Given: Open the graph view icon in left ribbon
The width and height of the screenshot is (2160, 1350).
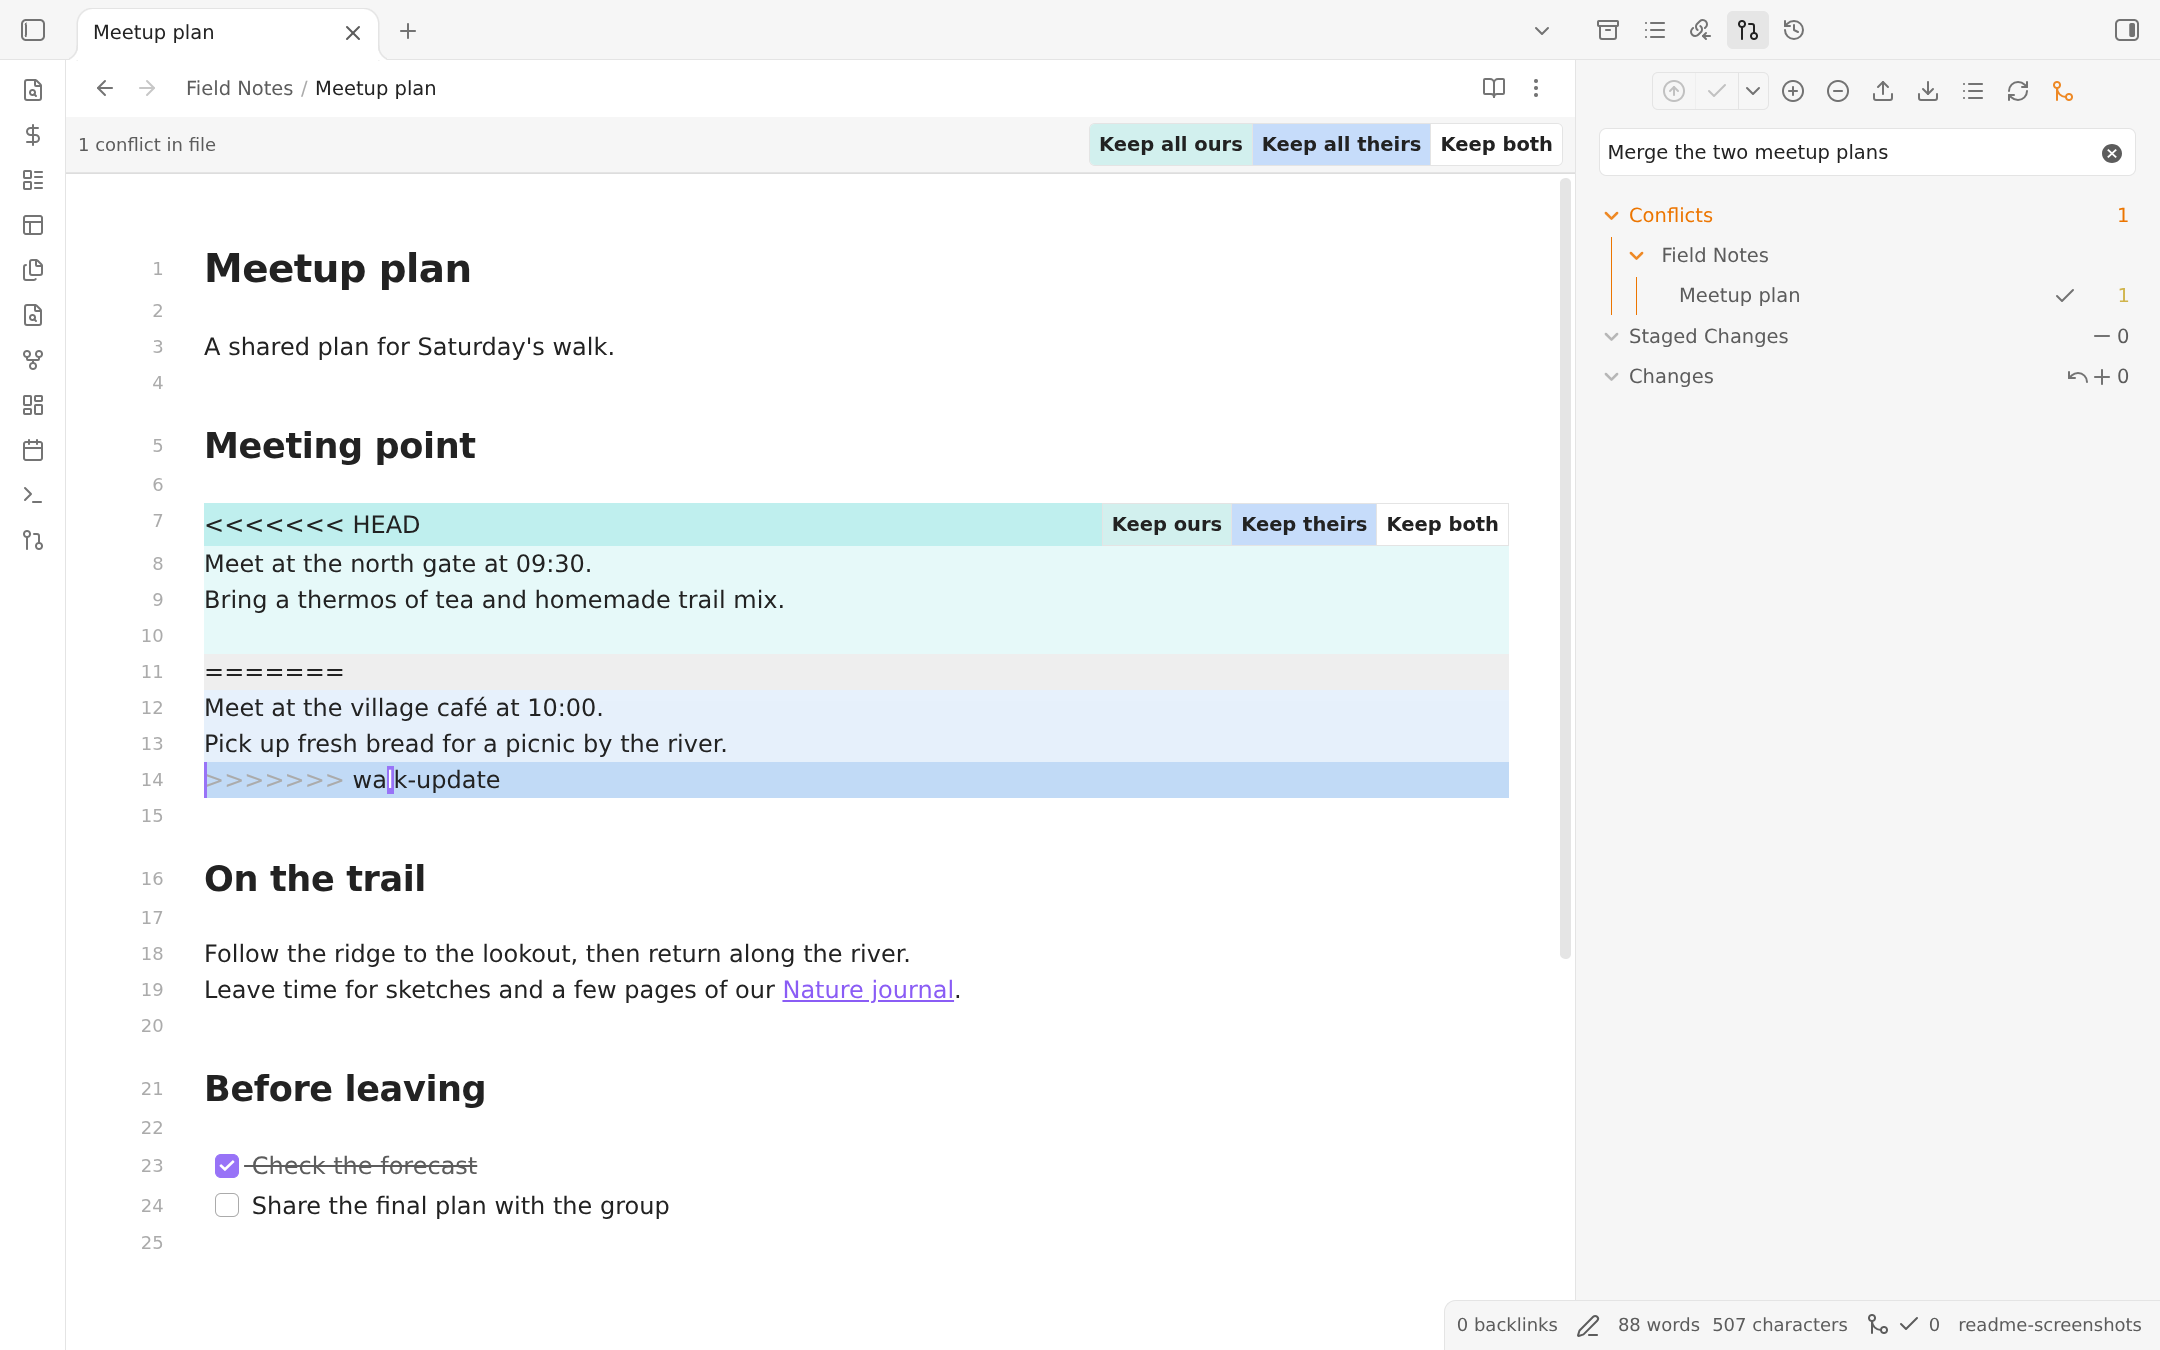Looking at the screenshot, I should coord(33,360).
